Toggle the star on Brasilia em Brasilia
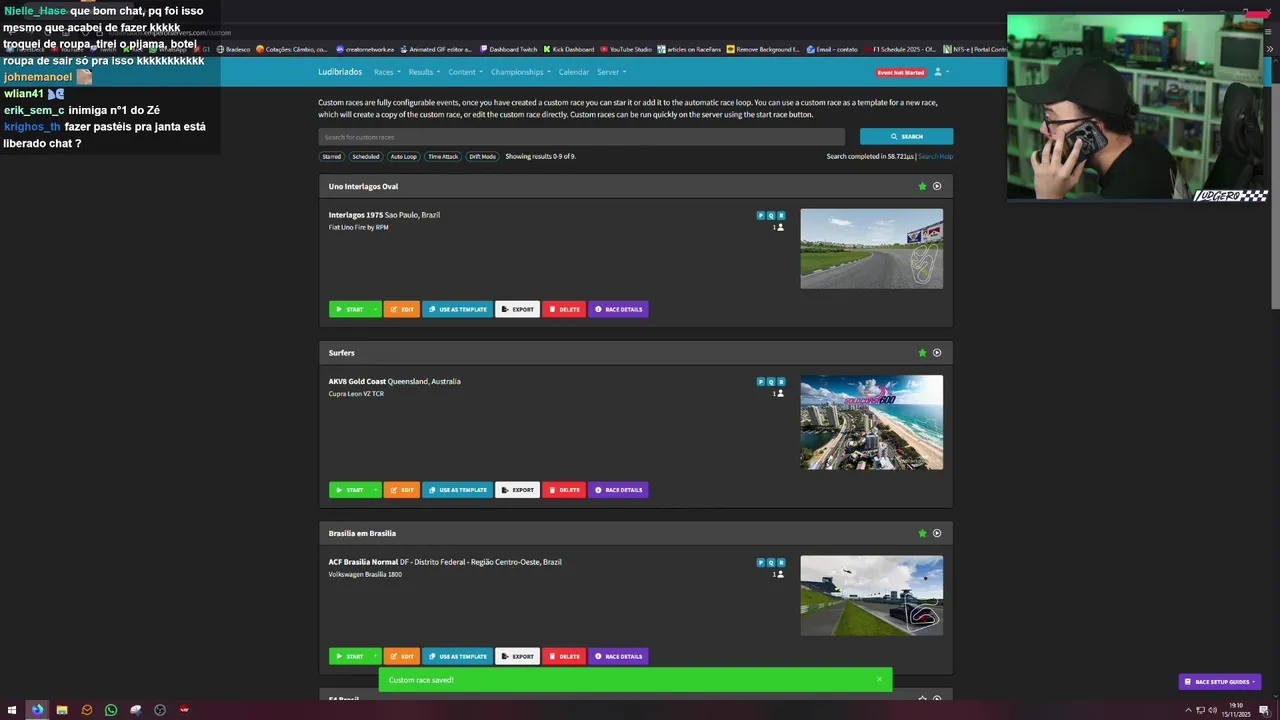The width and height of the screenshot is (1280, 720). (x=922, y=533)
